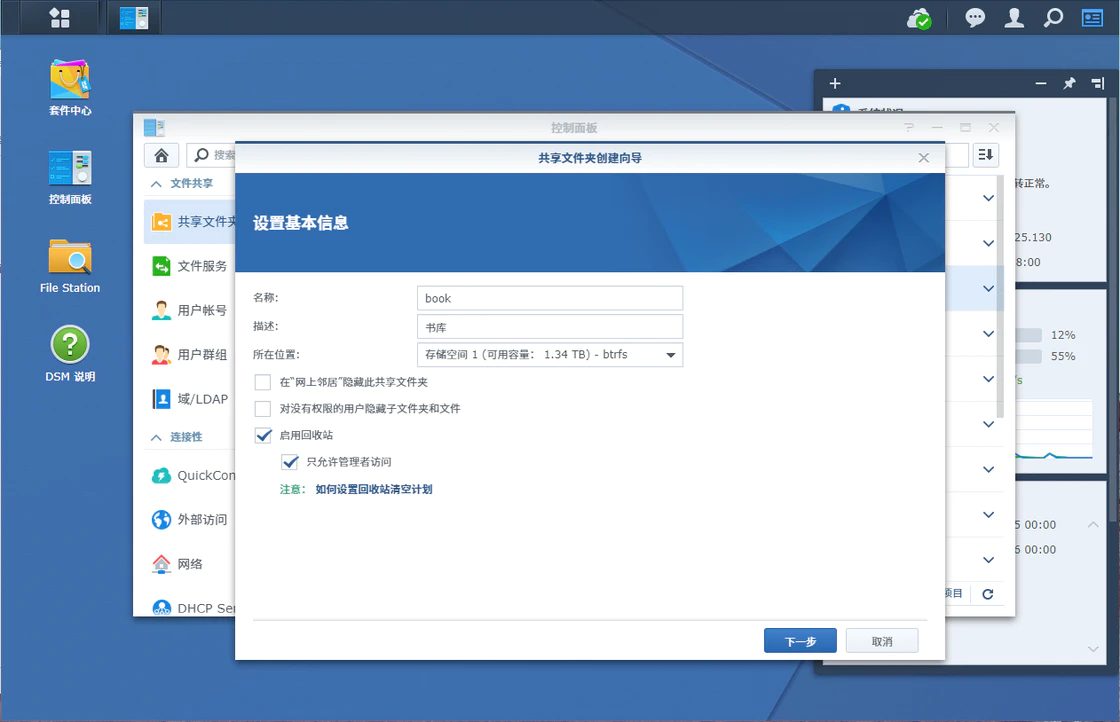Screen dimensions: 1120x722
Task: Open the notifications chat bubble icon
Action: click(x=974, y=17)
